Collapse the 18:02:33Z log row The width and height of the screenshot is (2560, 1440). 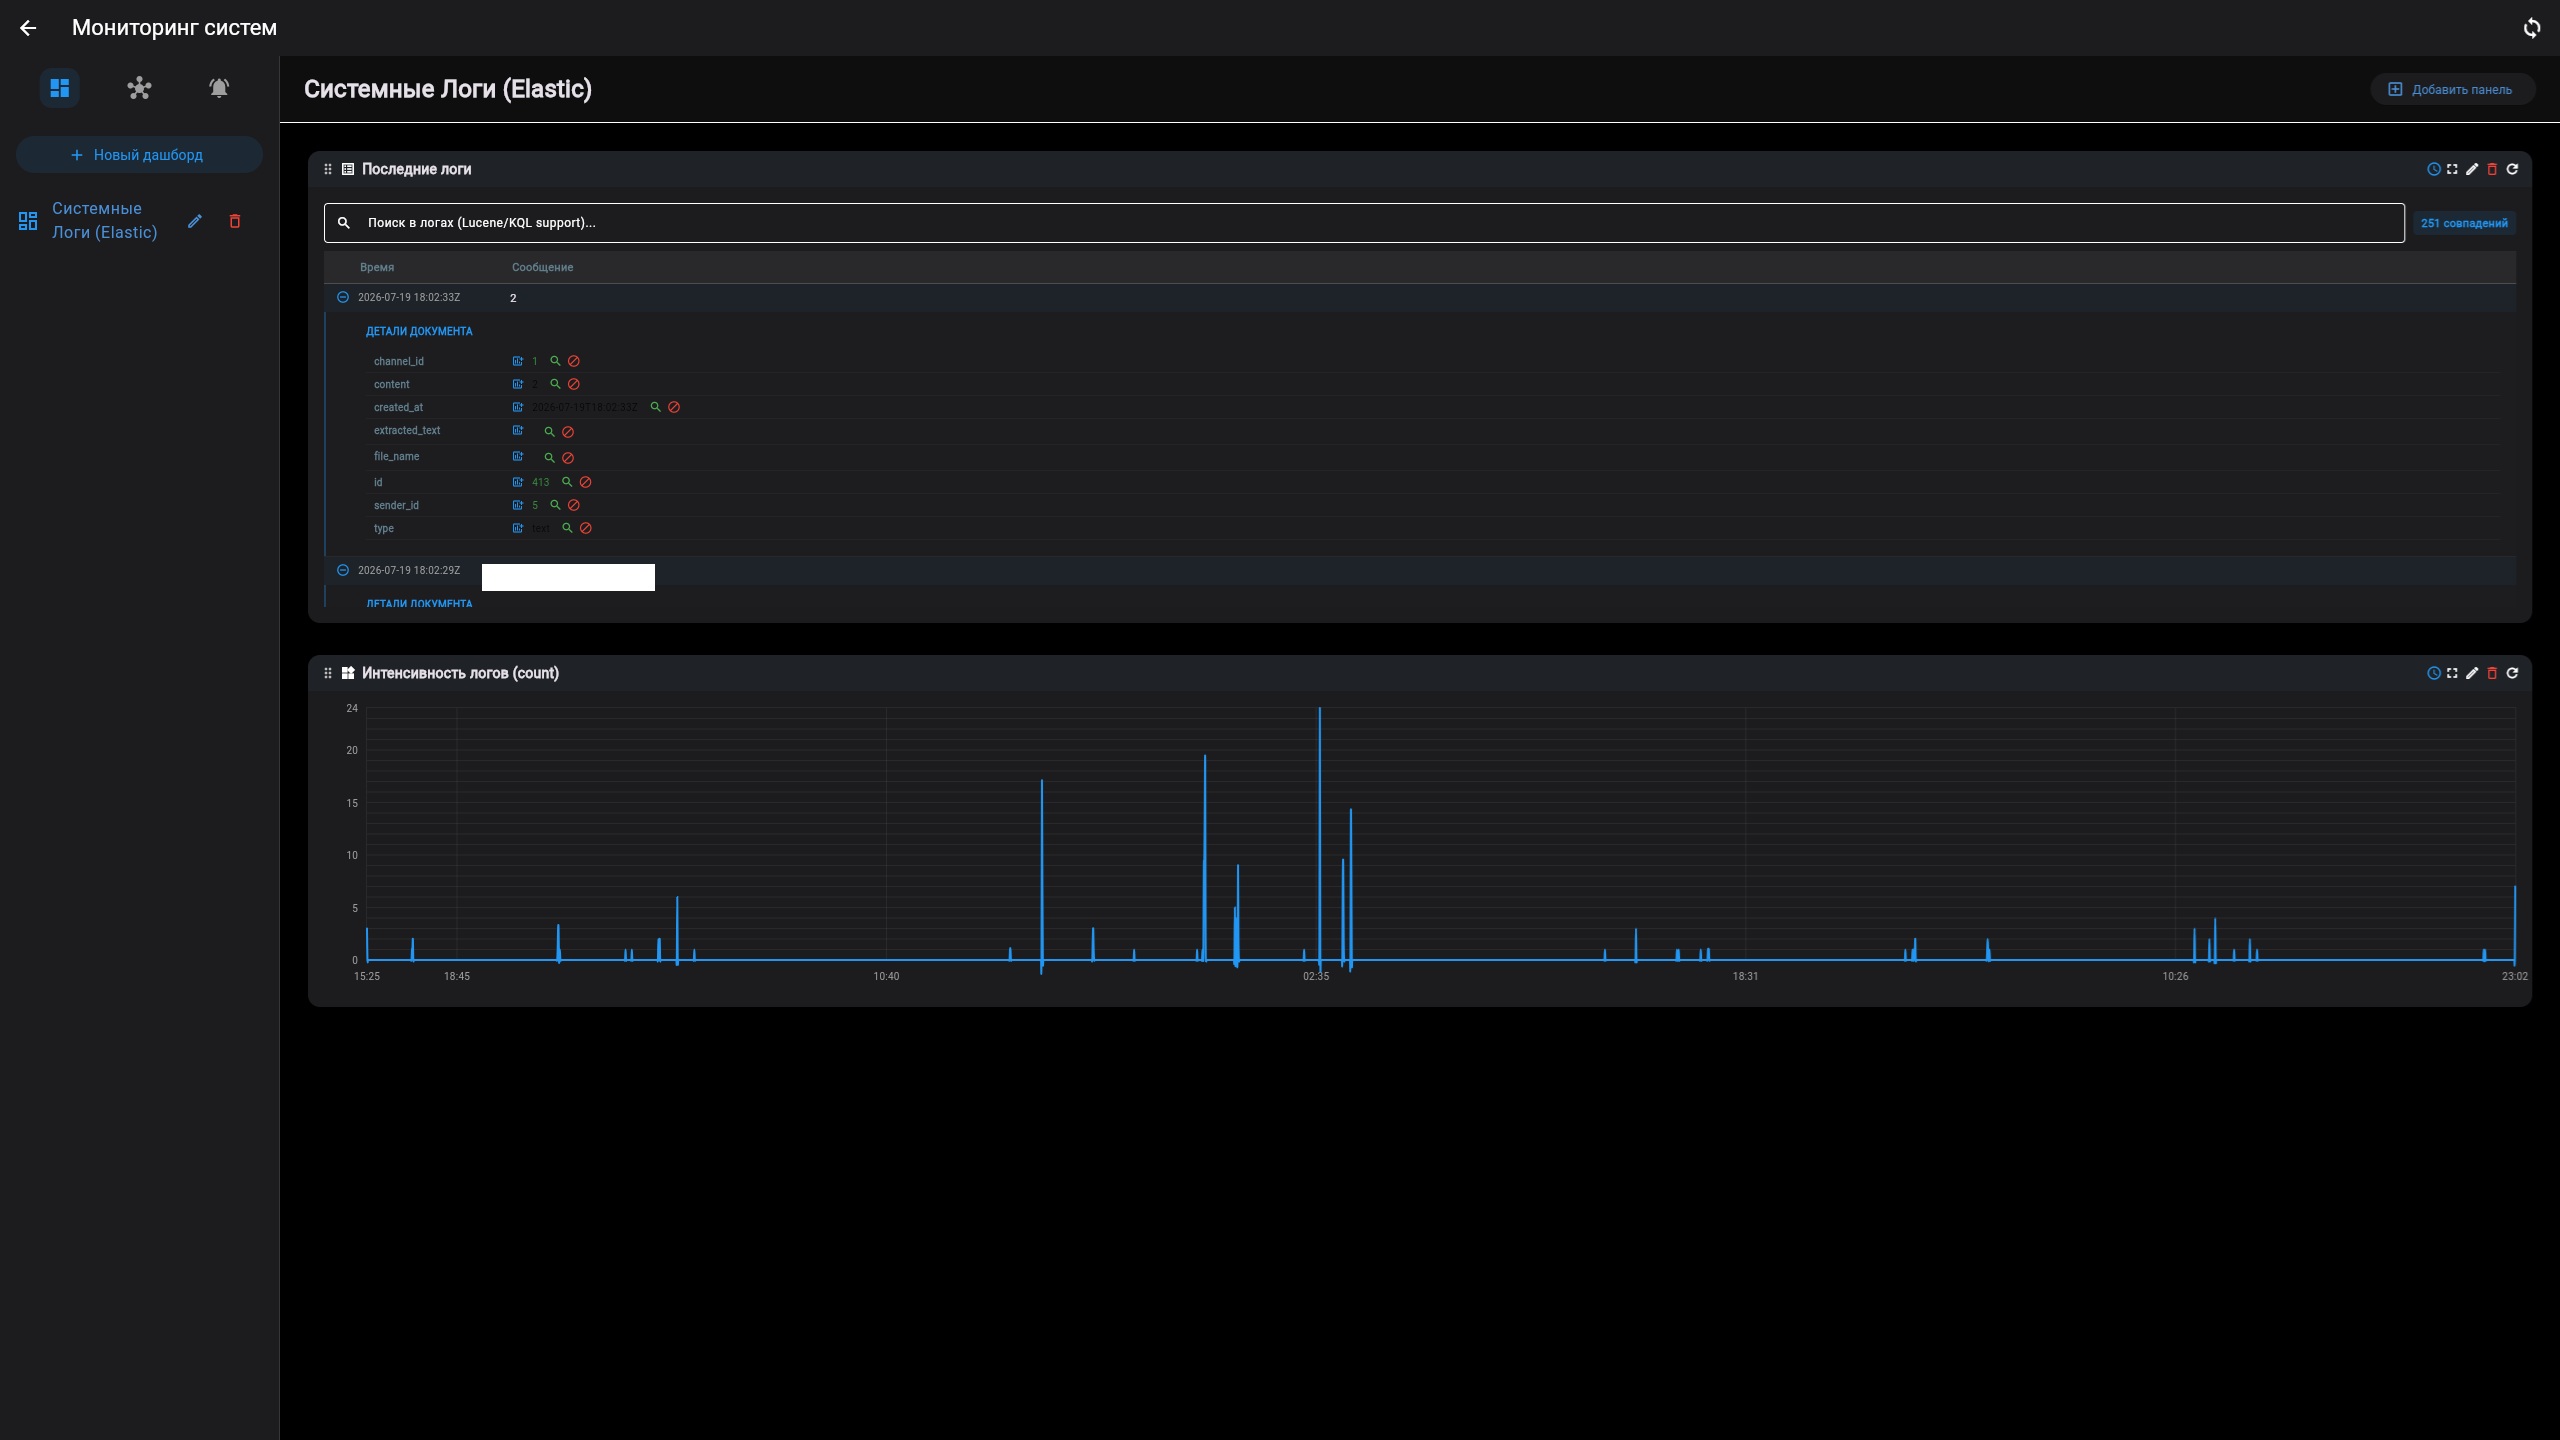pos(343,297)
